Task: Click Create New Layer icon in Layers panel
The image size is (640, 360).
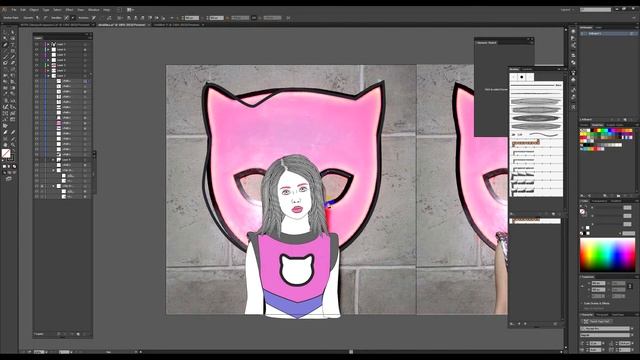Action: [78, 334]
